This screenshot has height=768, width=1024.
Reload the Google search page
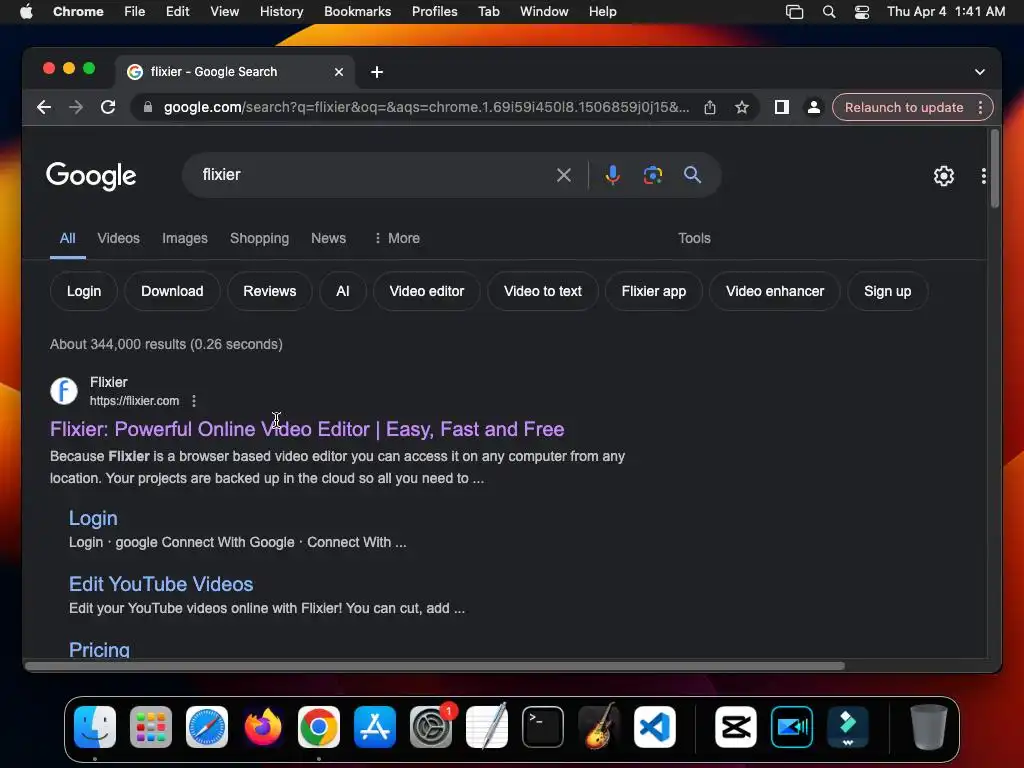point(108,107)
